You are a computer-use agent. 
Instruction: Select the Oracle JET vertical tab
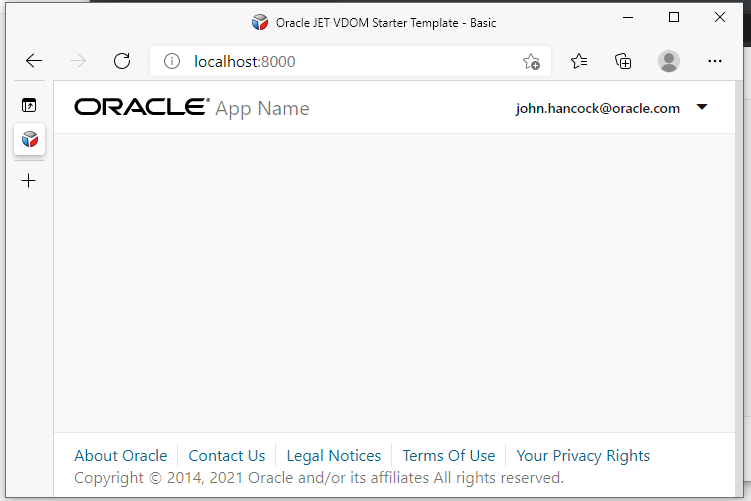[29, 139]
